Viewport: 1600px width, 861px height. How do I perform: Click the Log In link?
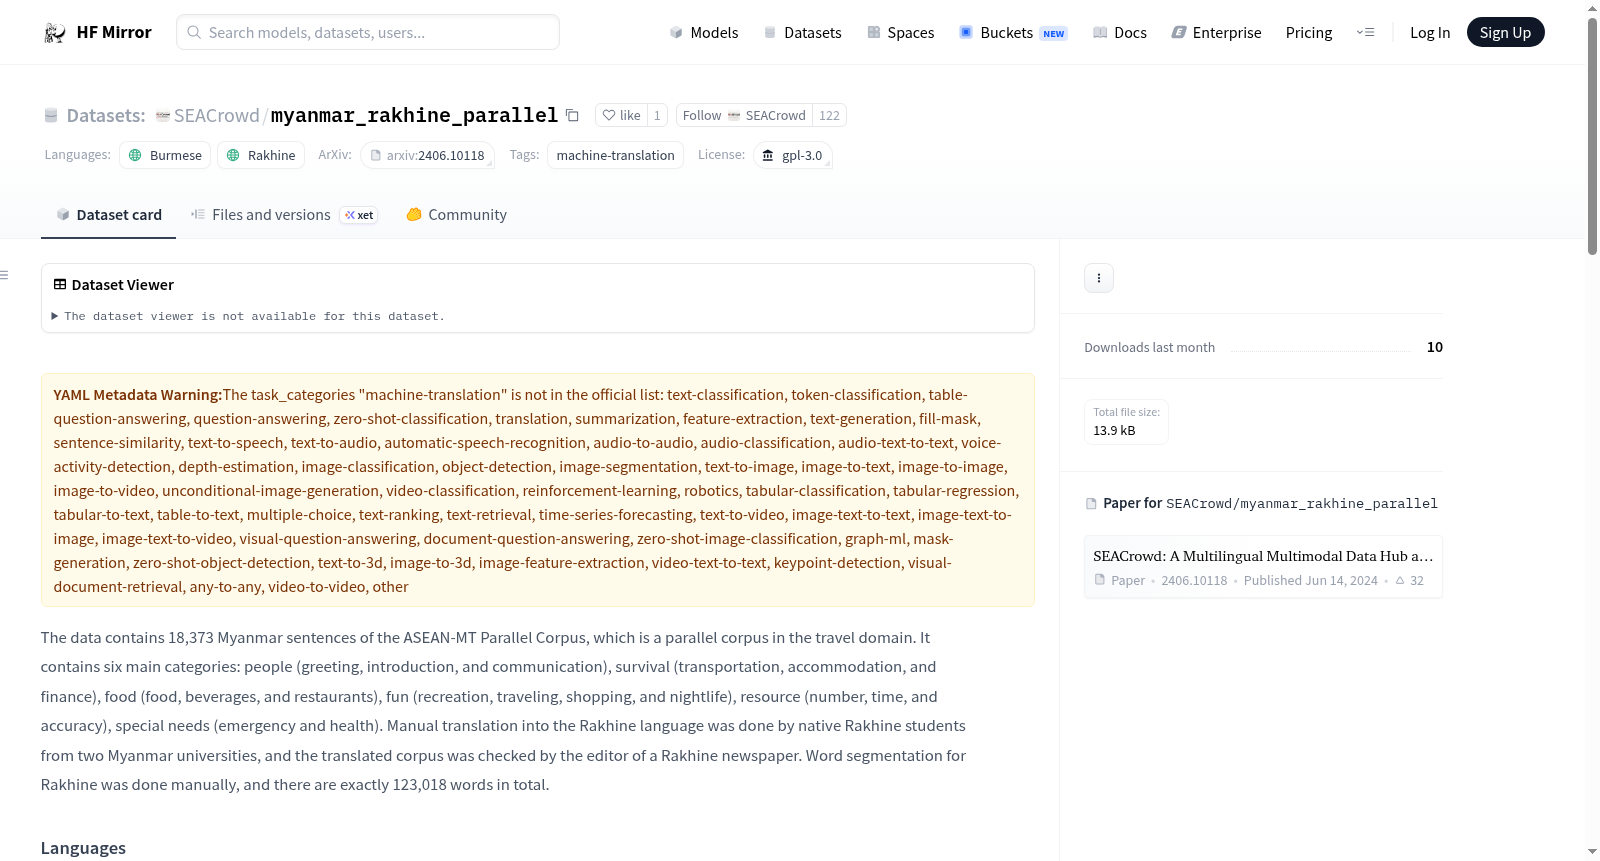(x=1430, y=32)
